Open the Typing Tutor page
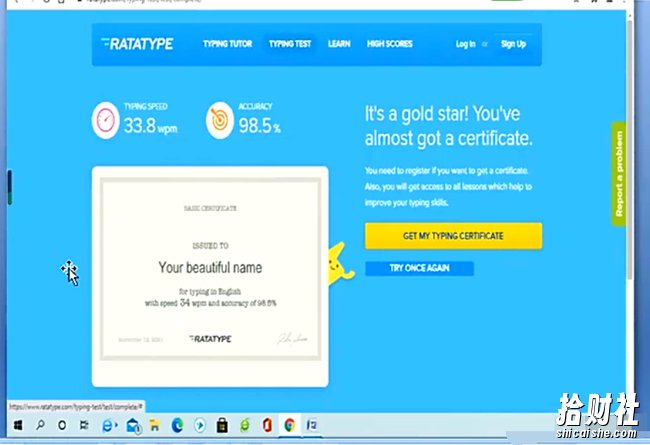650x445 pixels. (227, 44)
